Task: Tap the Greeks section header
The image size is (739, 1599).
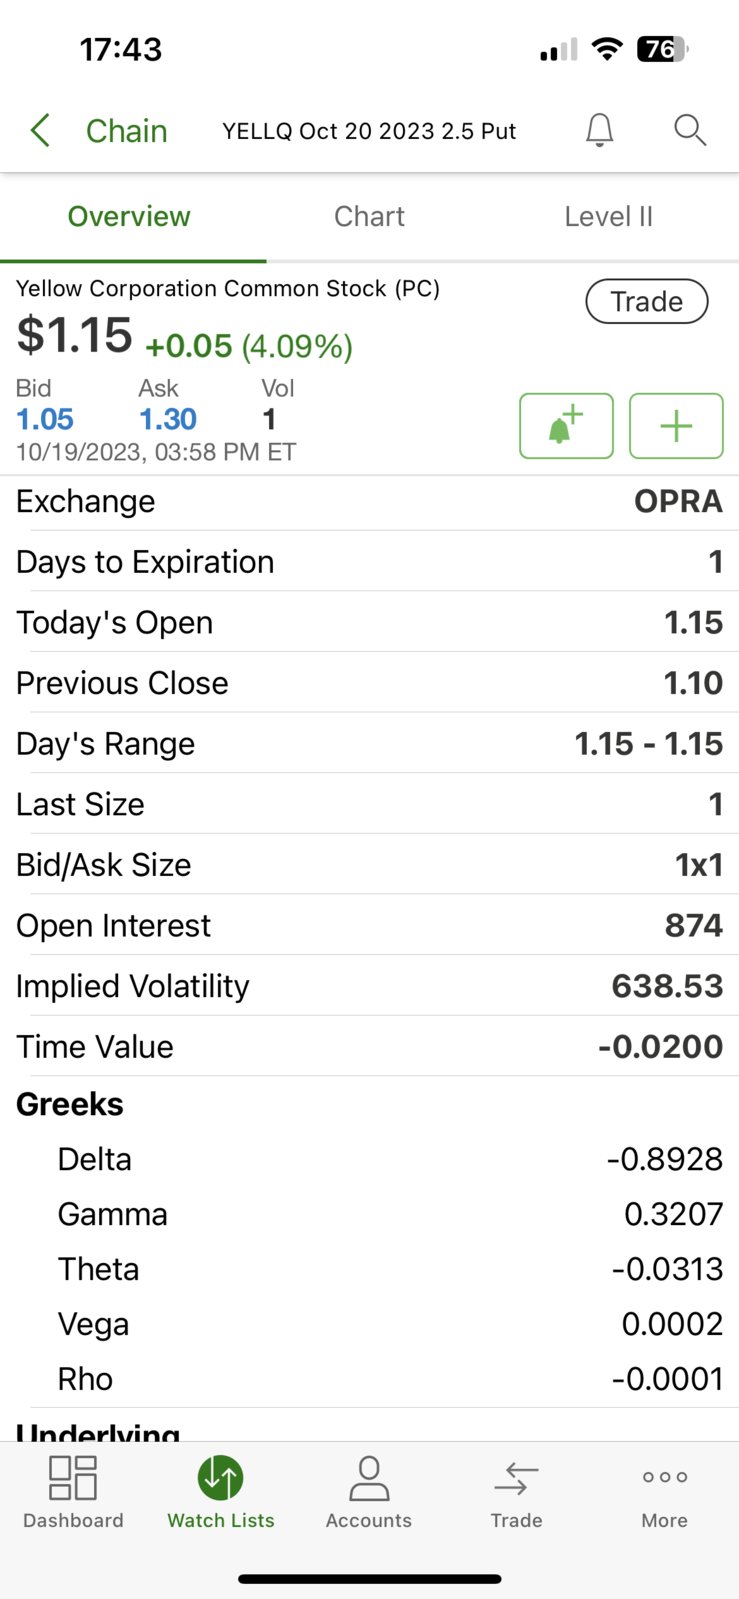Action: 70,1104
